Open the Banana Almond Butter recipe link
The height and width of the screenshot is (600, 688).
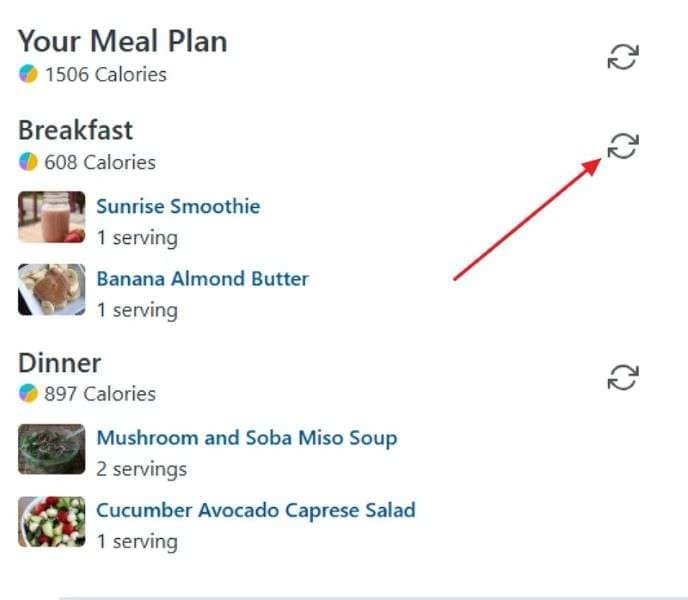coord(202,279)
